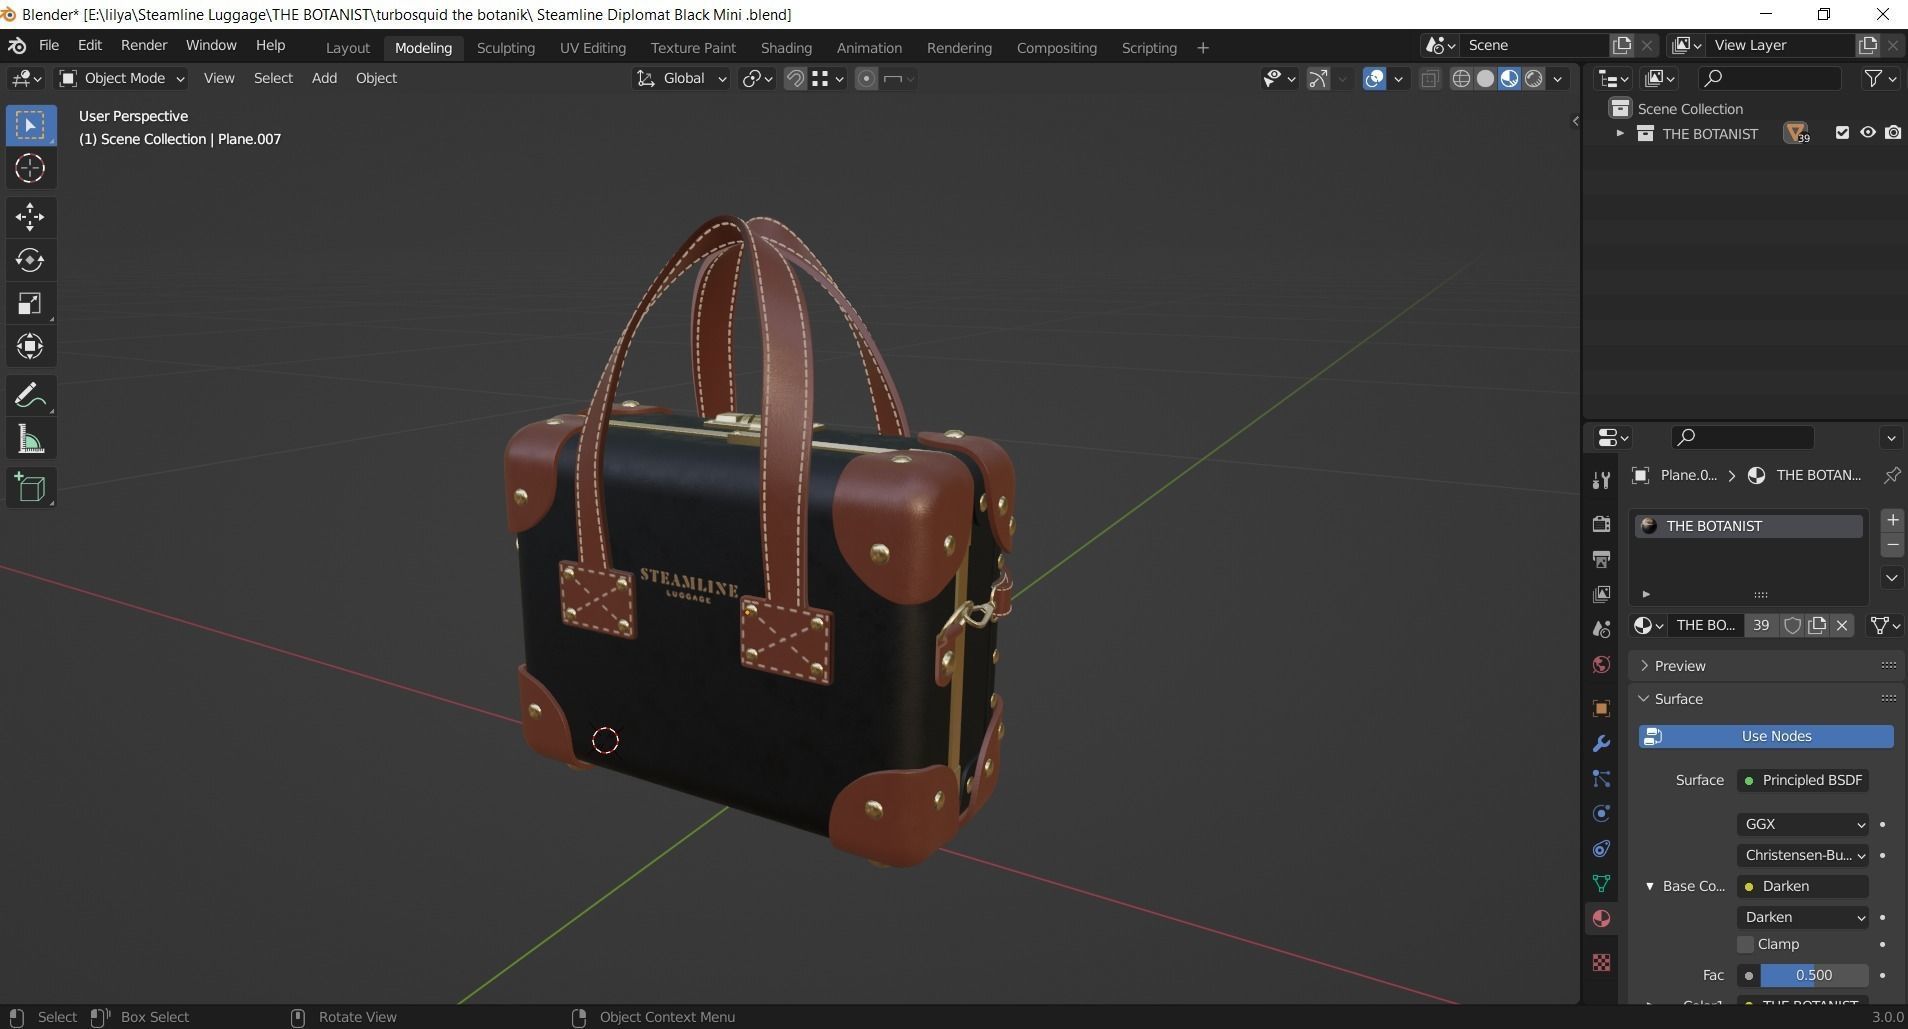Toggle the Clamp checkbox
Image resolution: width=1908 pixels, height=1029 pixels.
coord(1746,944)
